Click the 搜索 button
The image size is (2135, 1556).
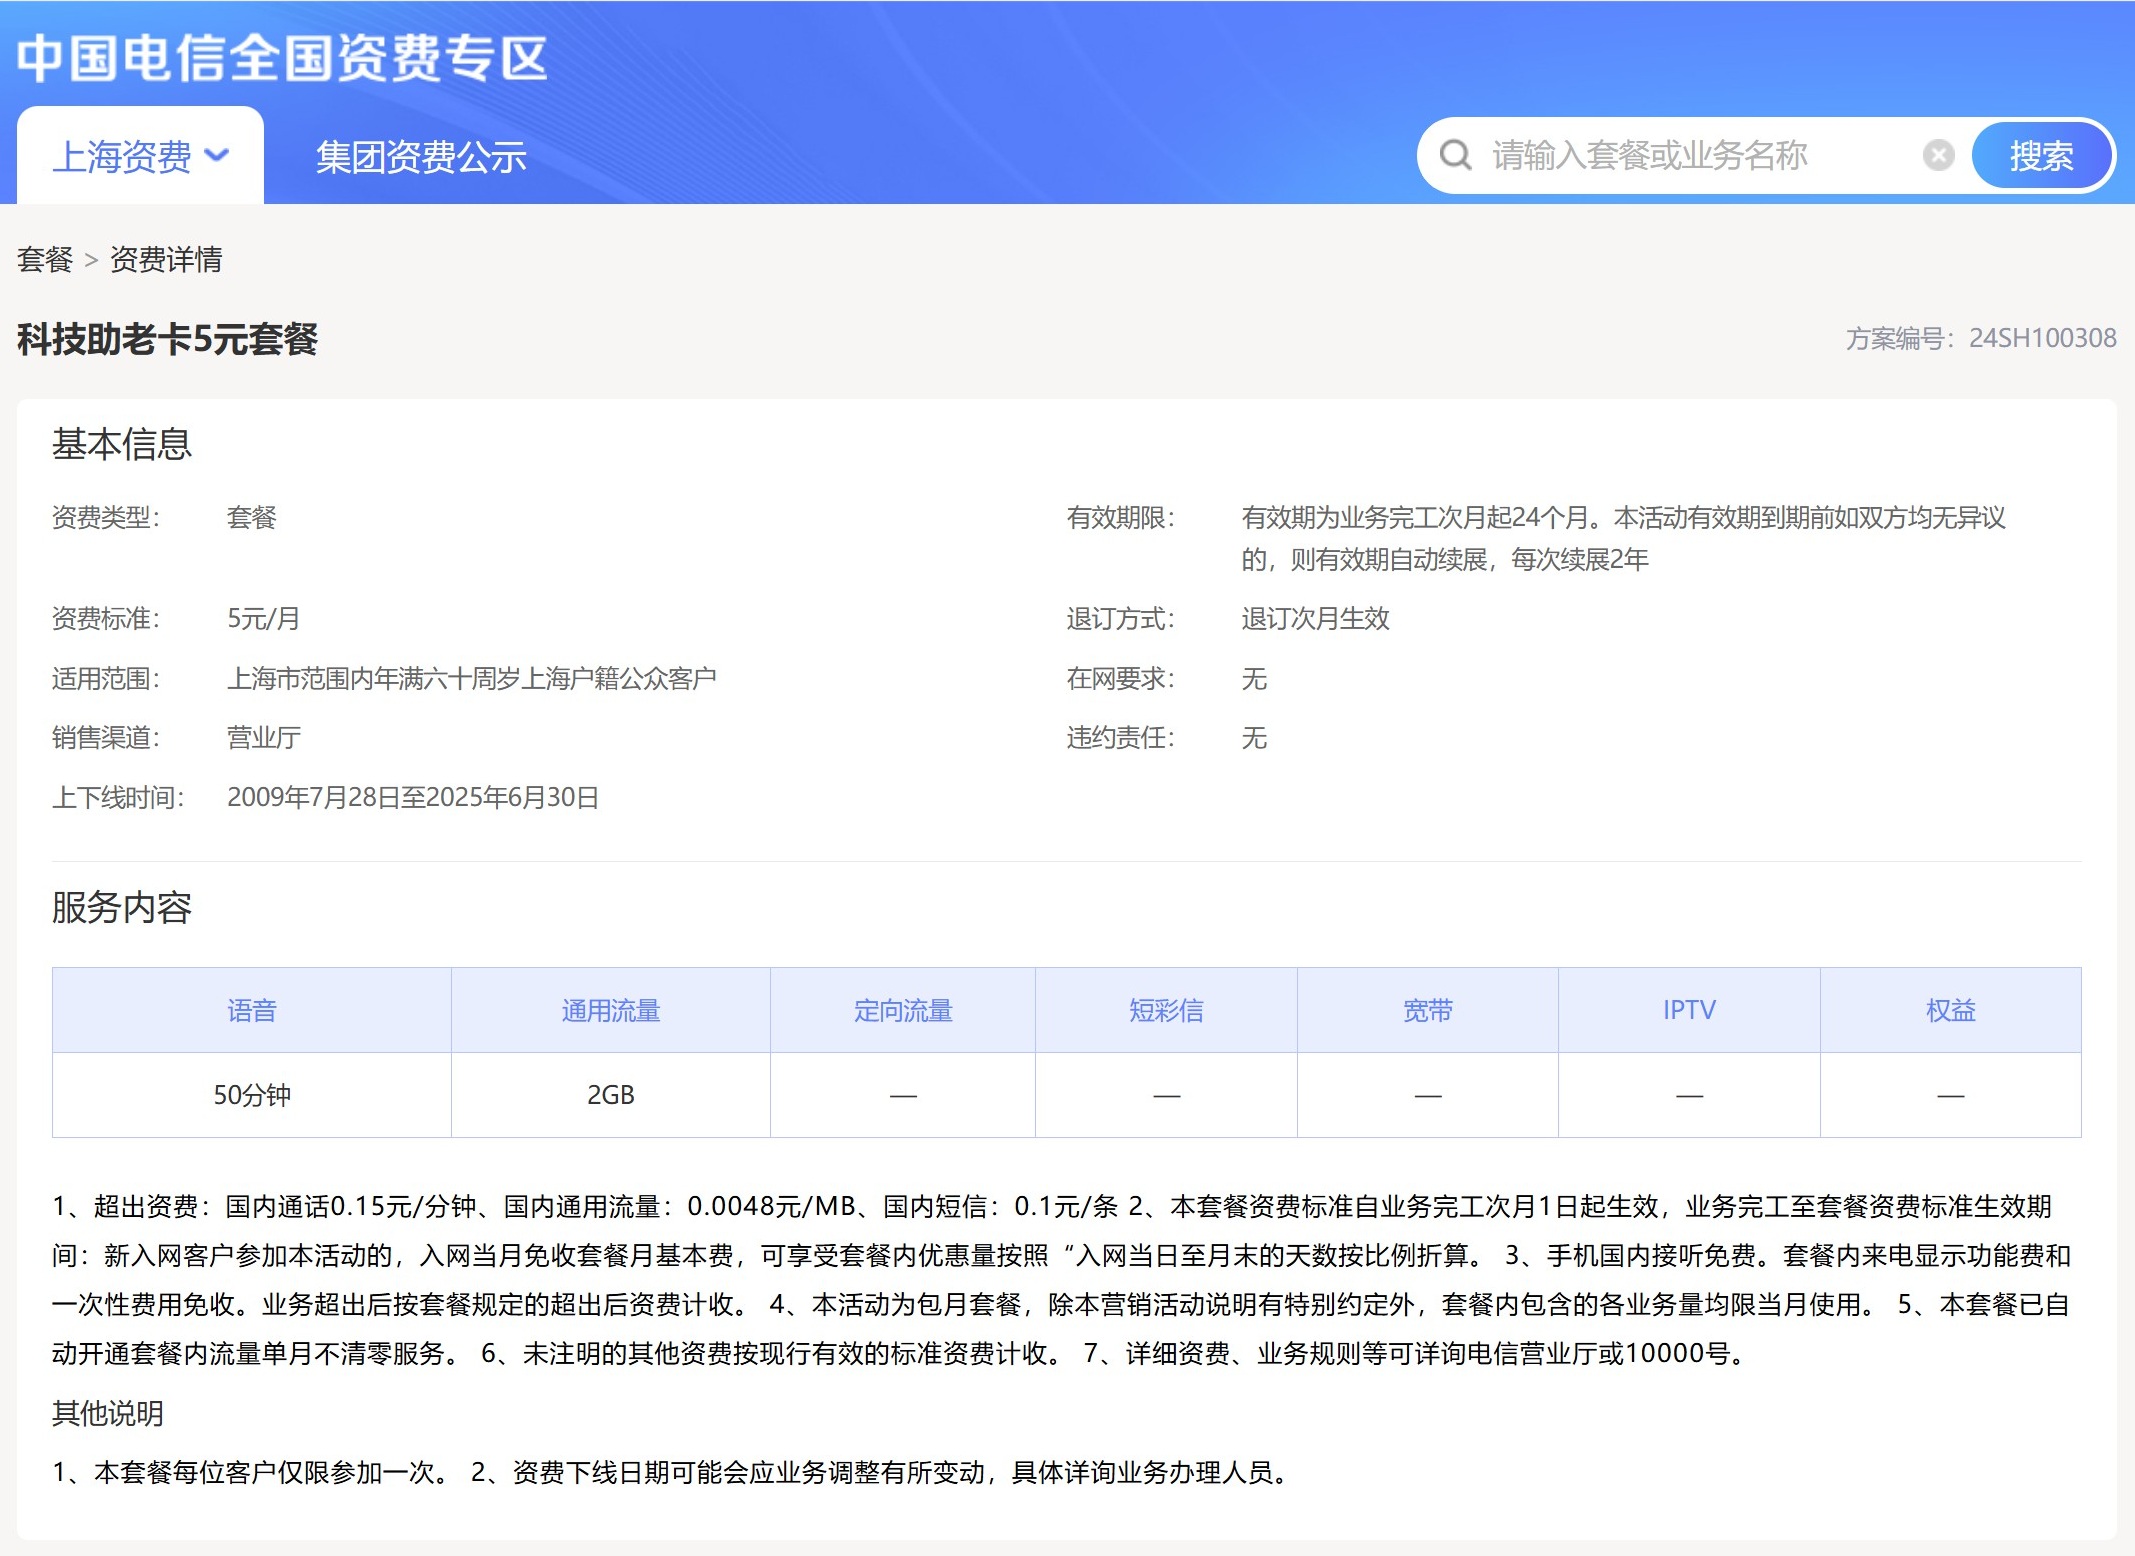click(2041, 155)
